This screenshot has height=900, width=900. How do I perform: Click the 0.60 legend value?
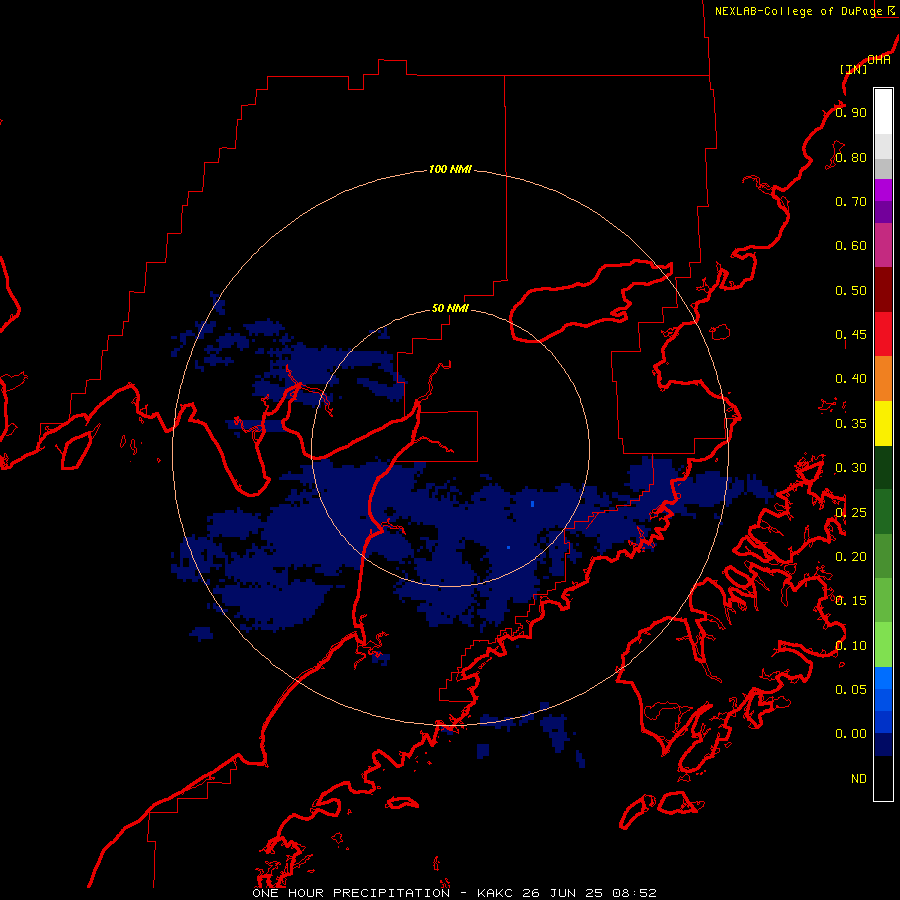[851, 246]
